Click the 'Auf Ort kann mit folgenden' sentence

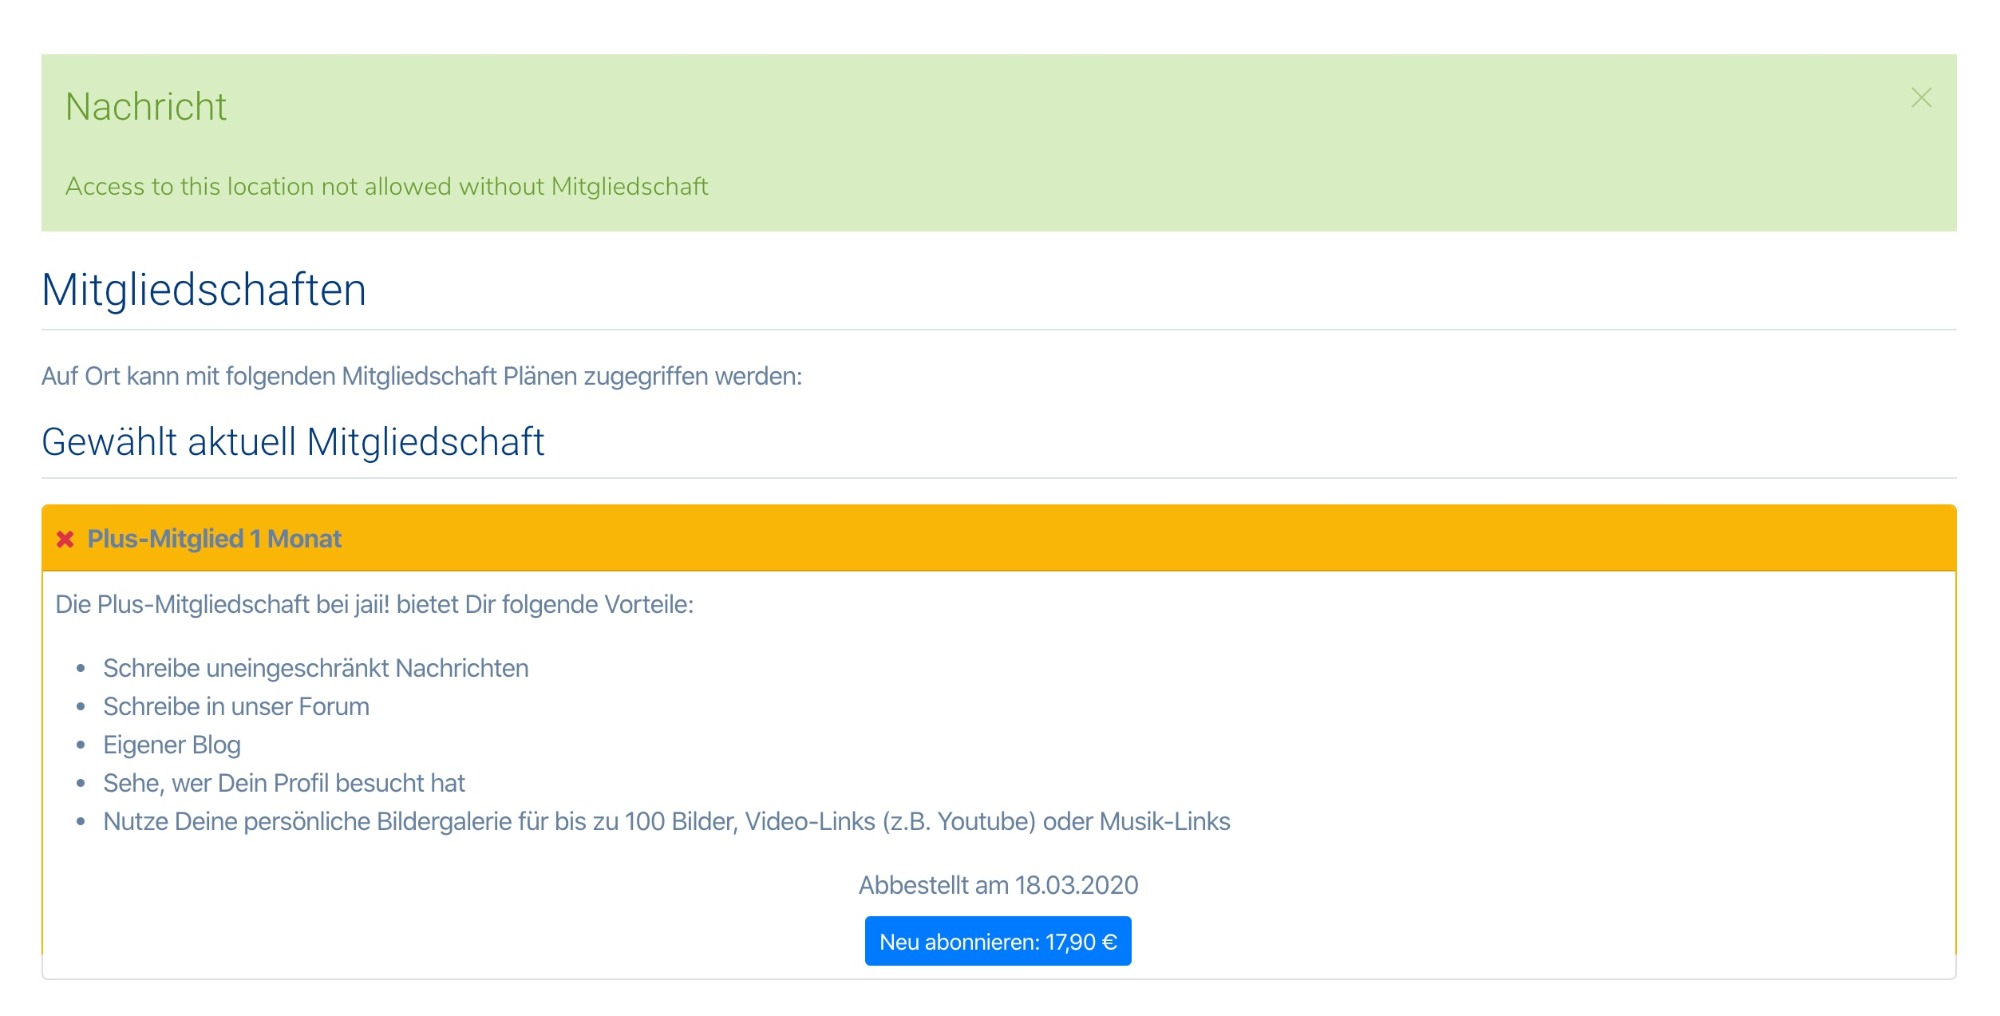(422, 376)
